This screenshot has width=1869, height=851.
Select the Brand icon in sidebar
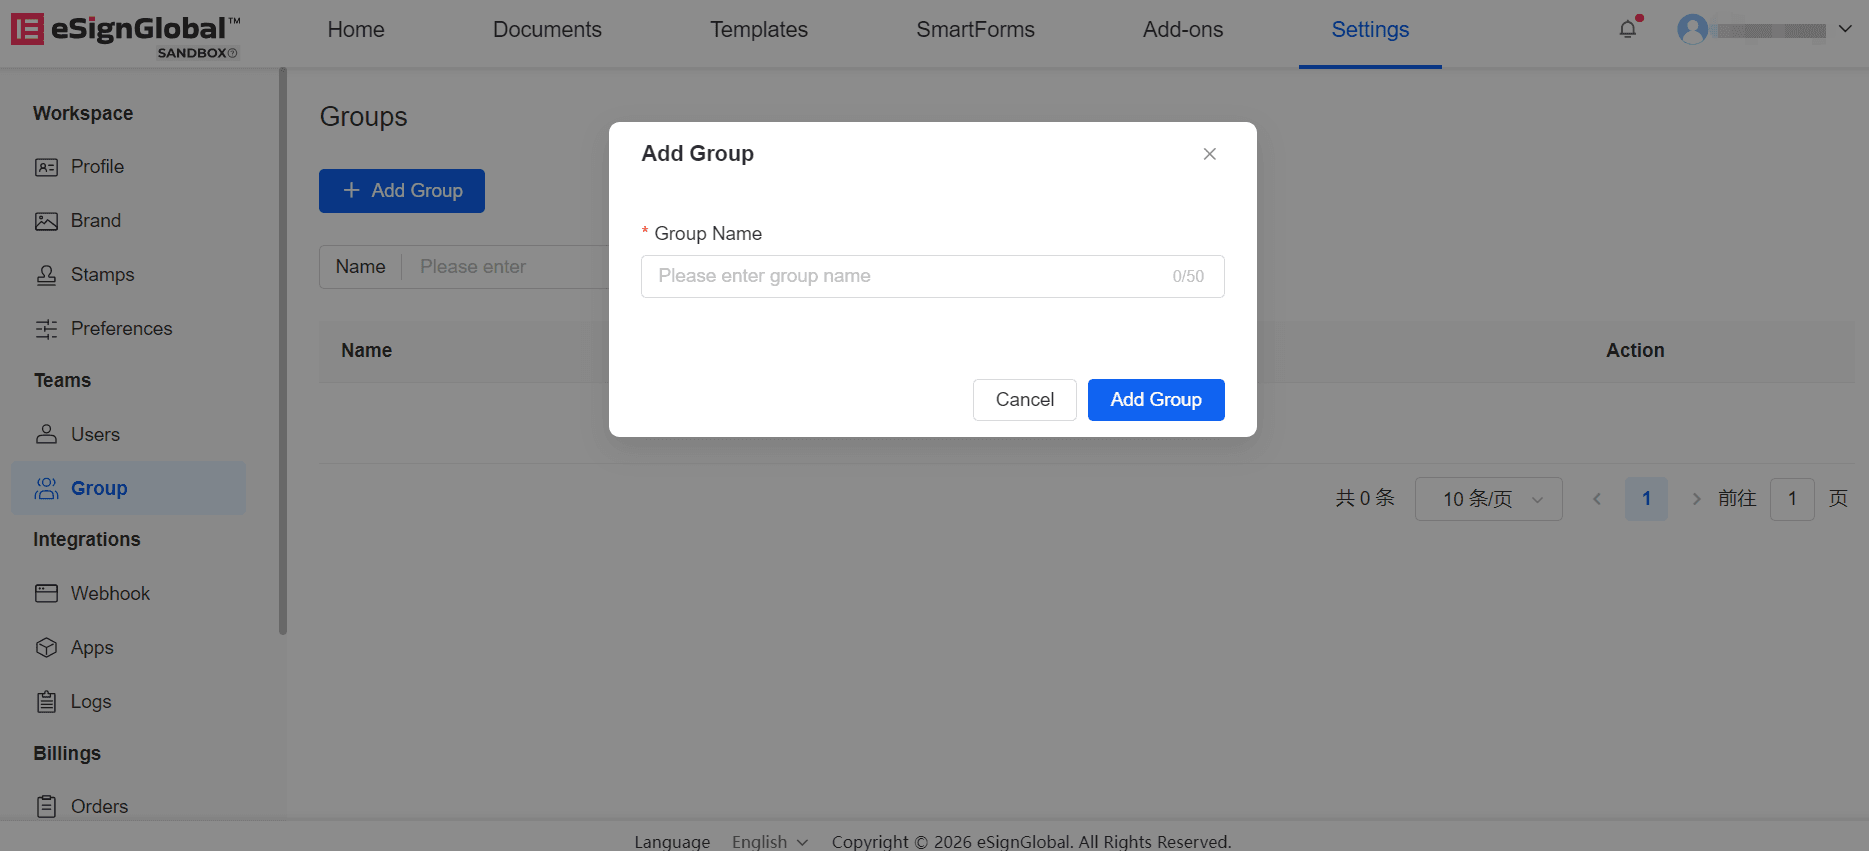(x=46, y=221)
